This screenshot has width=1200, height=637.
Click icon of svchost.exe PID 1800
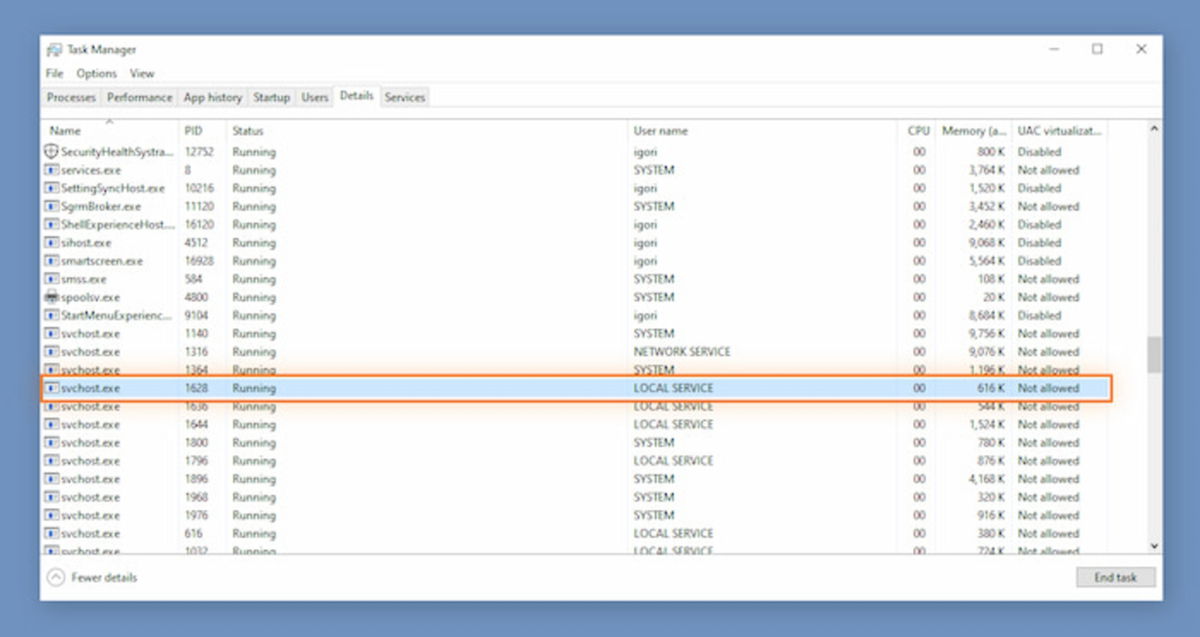(x=52, y=442)
